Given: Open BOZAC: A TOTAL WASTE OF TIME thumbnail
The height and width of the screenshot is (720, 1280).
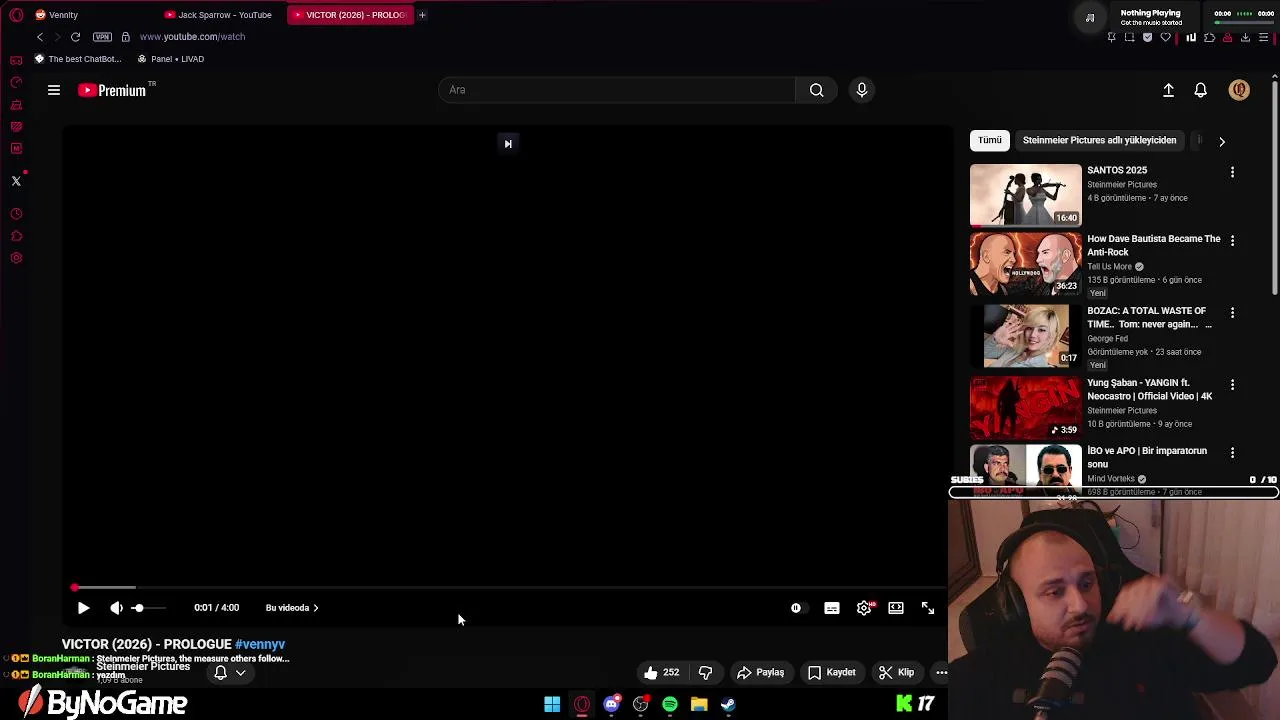Looking at the screenshot, I should (x=1025, y=335).
